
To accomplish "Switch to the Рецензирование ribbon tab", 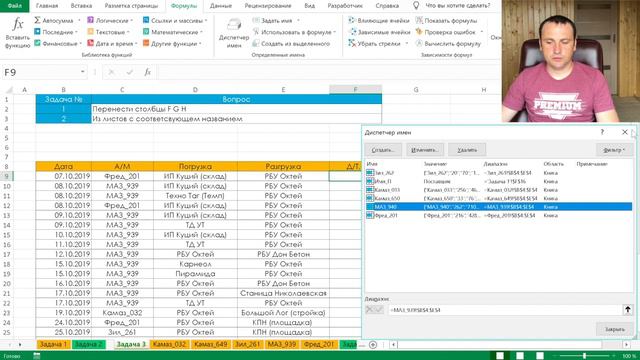I will pyautogui.click(x=268, y=6).
